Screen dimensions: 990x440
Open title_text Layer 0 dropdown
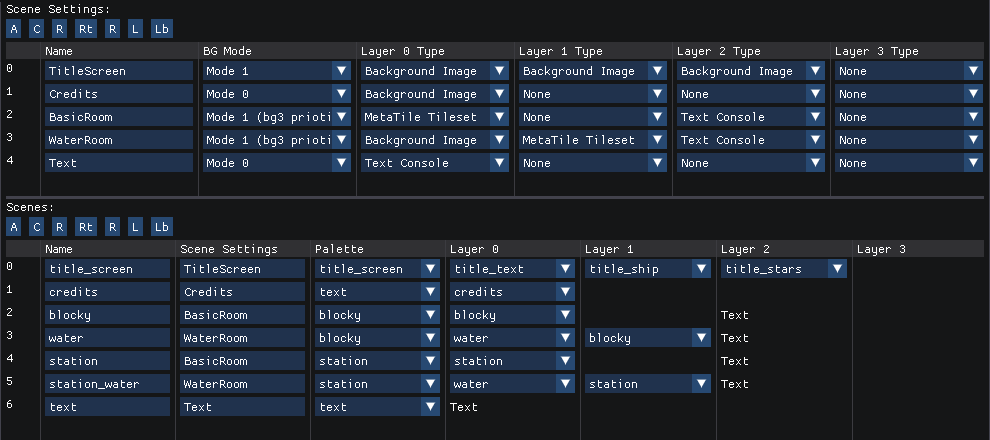tap(512, 269)
